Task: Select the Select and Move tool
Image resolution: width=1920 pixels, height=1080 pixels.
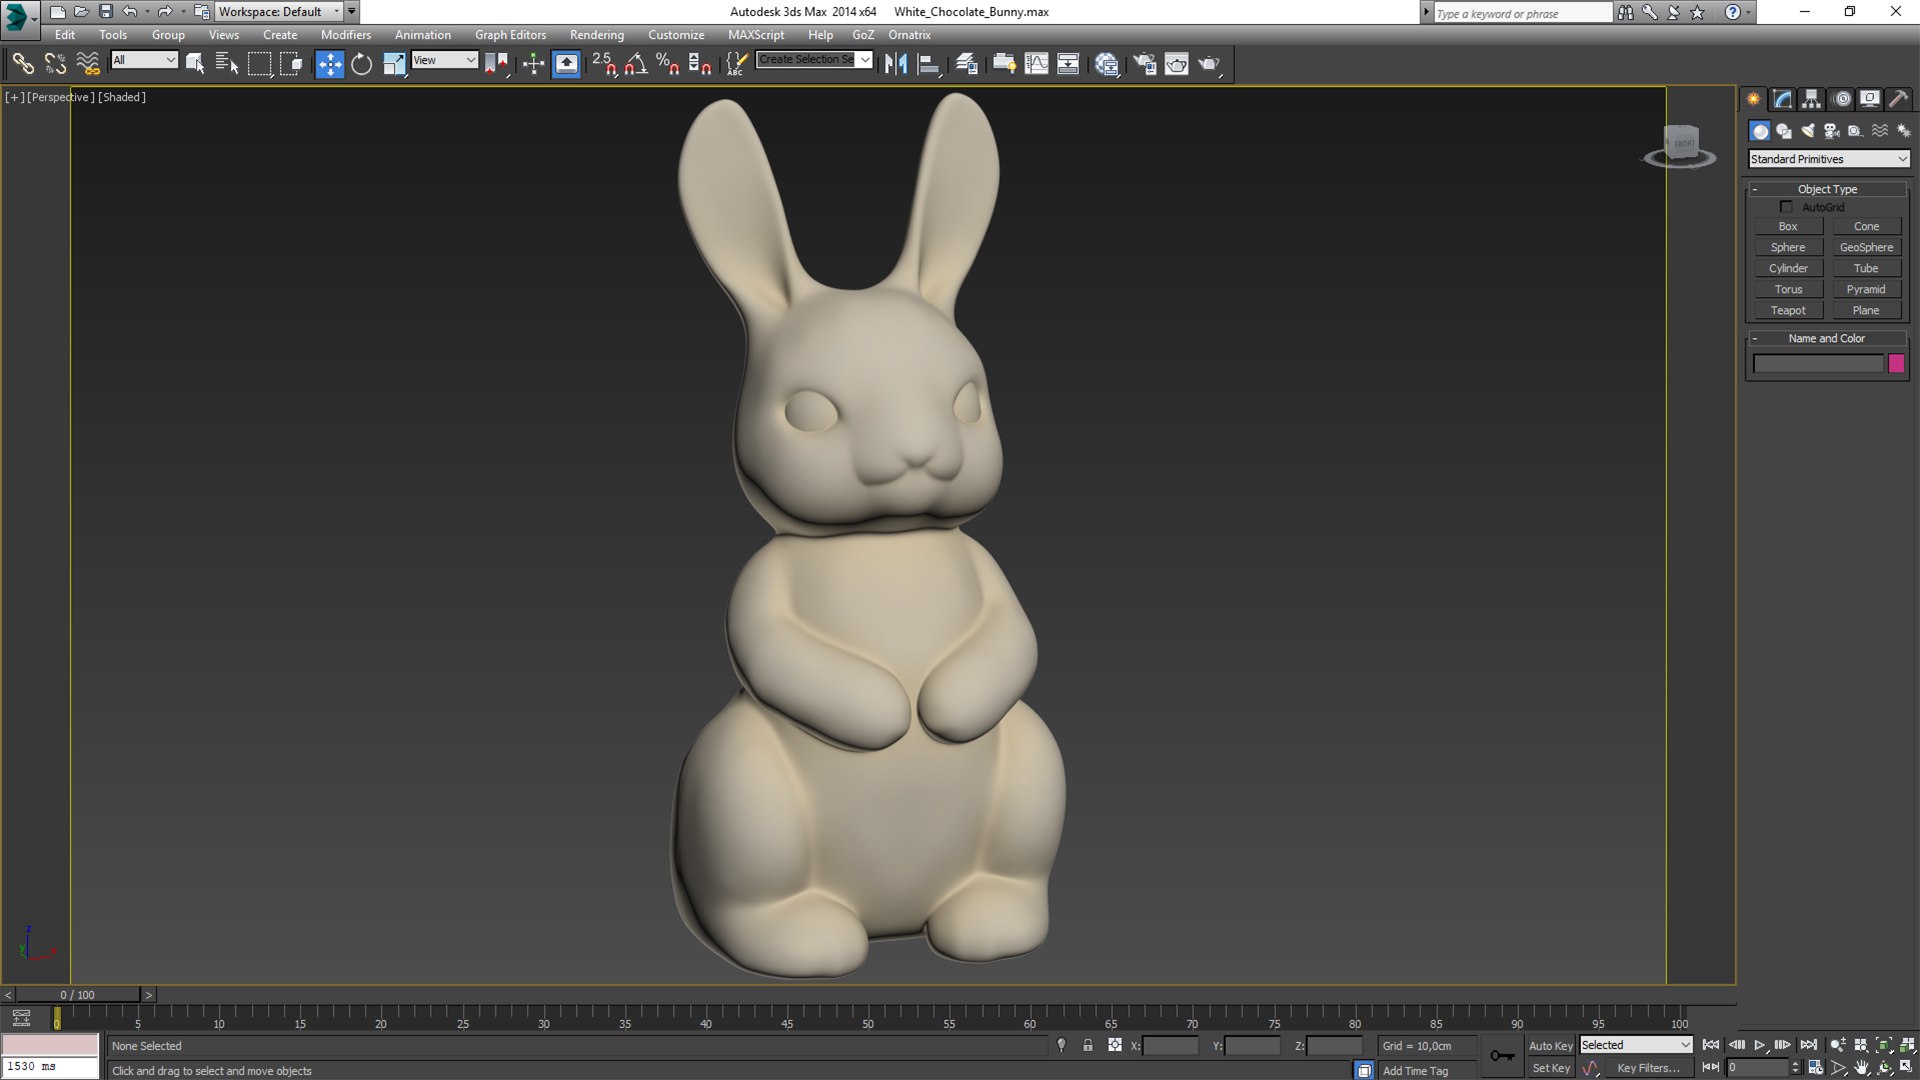Action: click(329, 64)
